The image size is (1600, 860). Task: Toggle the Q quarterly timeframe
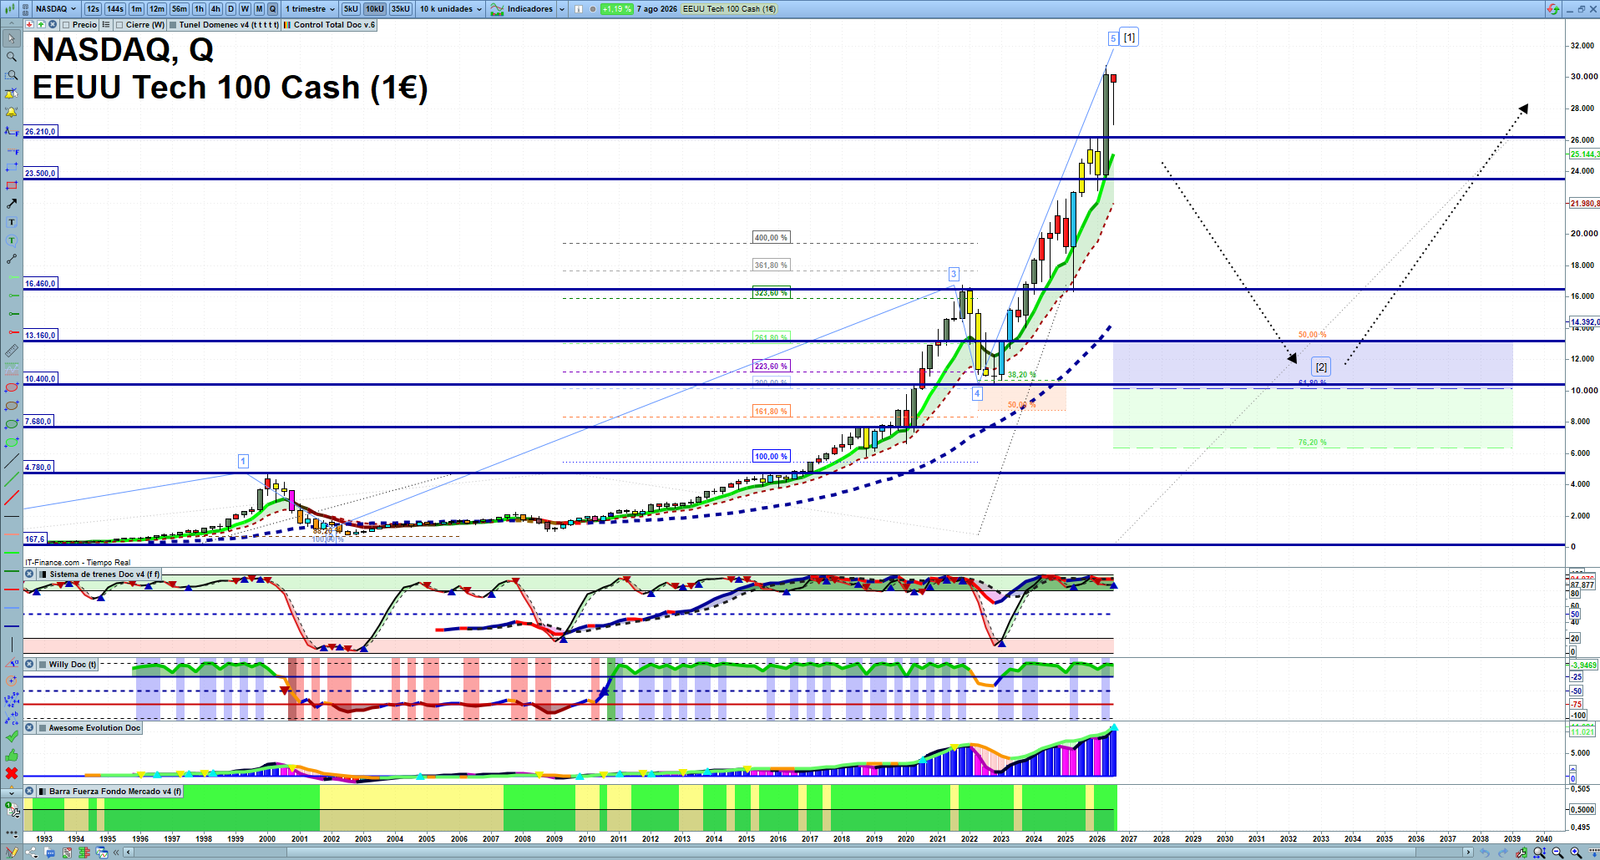tap(272, 9)
